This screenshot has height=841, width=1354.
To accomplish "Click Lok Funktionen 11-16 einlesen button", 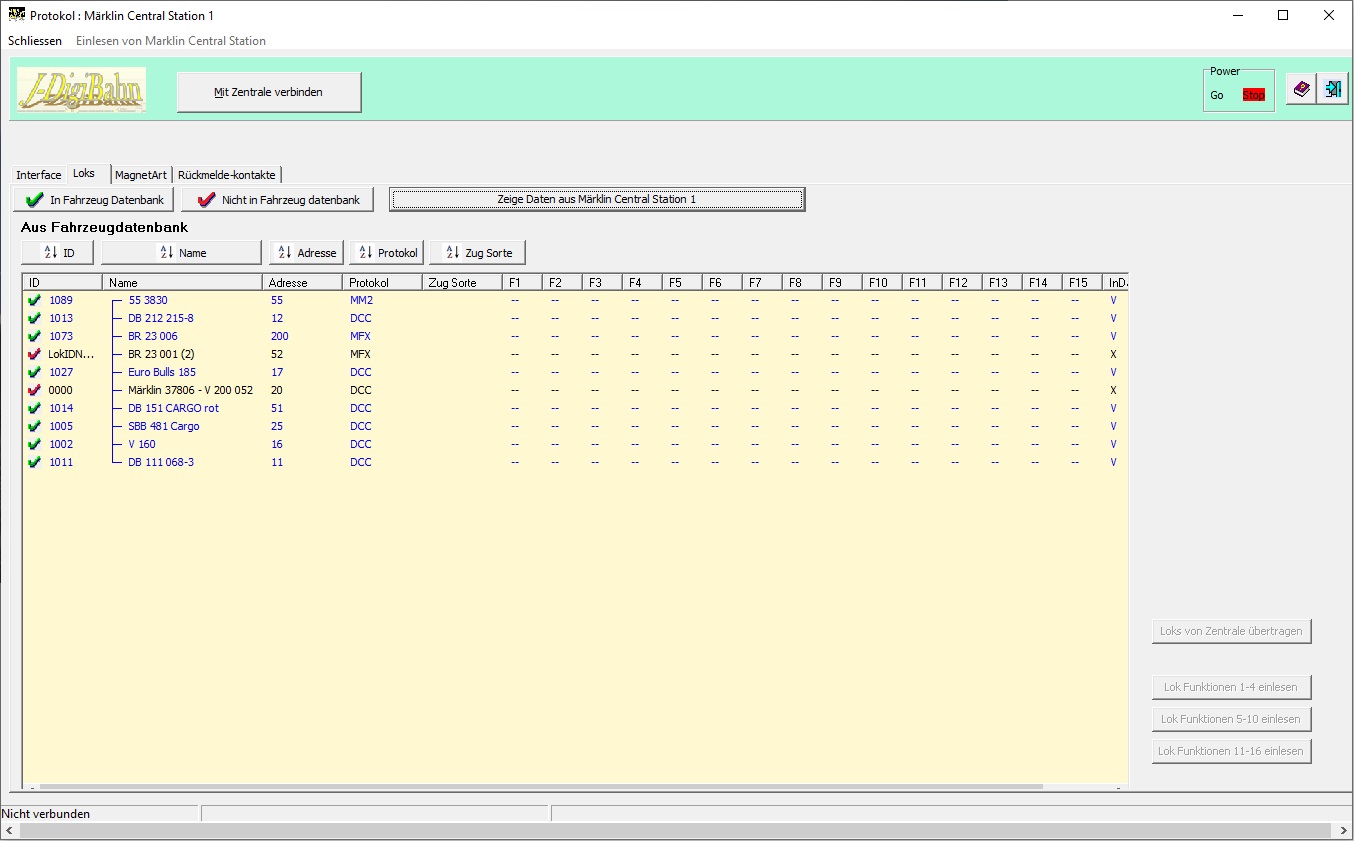I will pyautogui.click(x=1231, y=751).
